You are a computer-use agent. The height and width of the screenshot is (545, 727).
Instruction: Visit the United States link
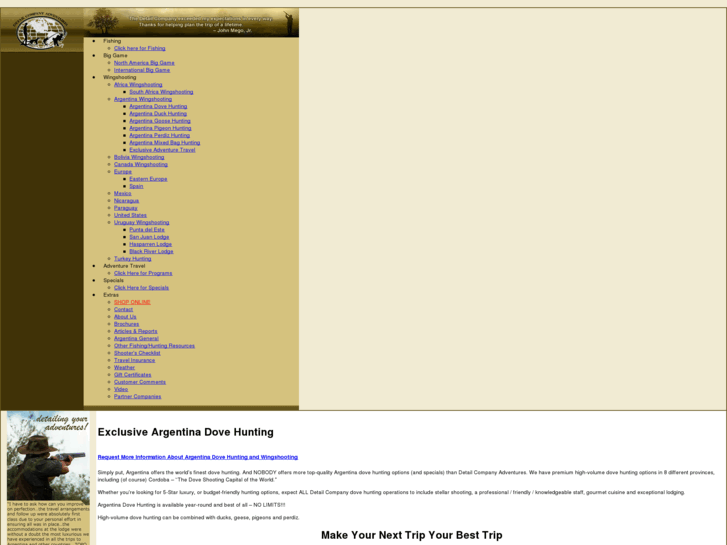[x=130, y=215]
